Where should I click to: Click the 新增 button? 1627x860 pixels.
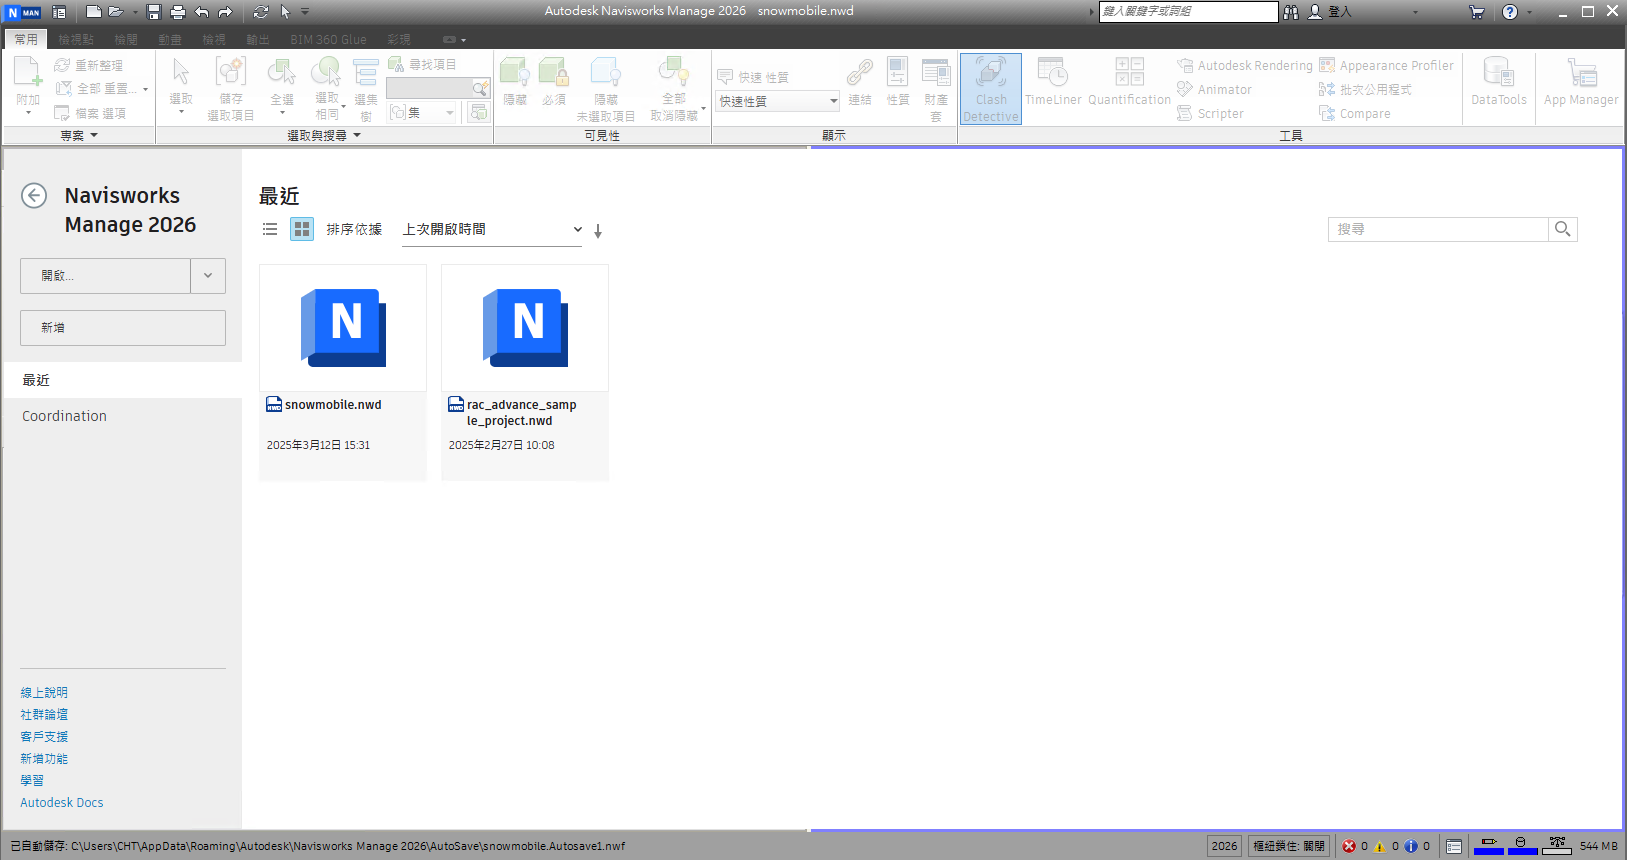click(123, 328)
